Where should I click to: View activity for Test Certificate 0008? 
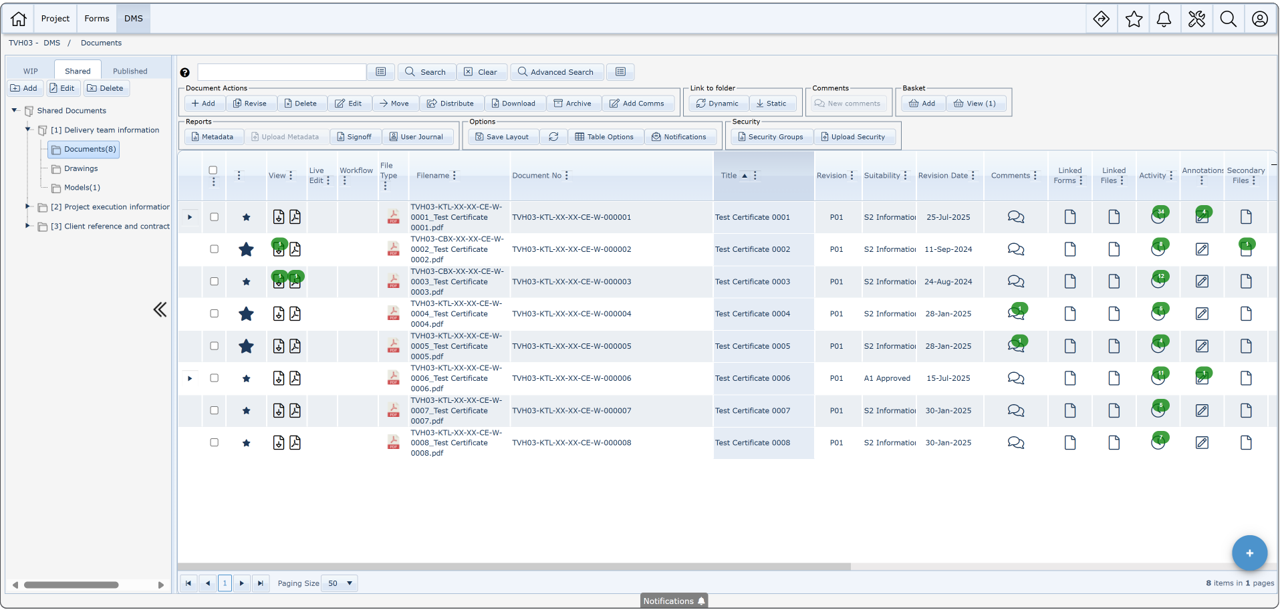1159,442
